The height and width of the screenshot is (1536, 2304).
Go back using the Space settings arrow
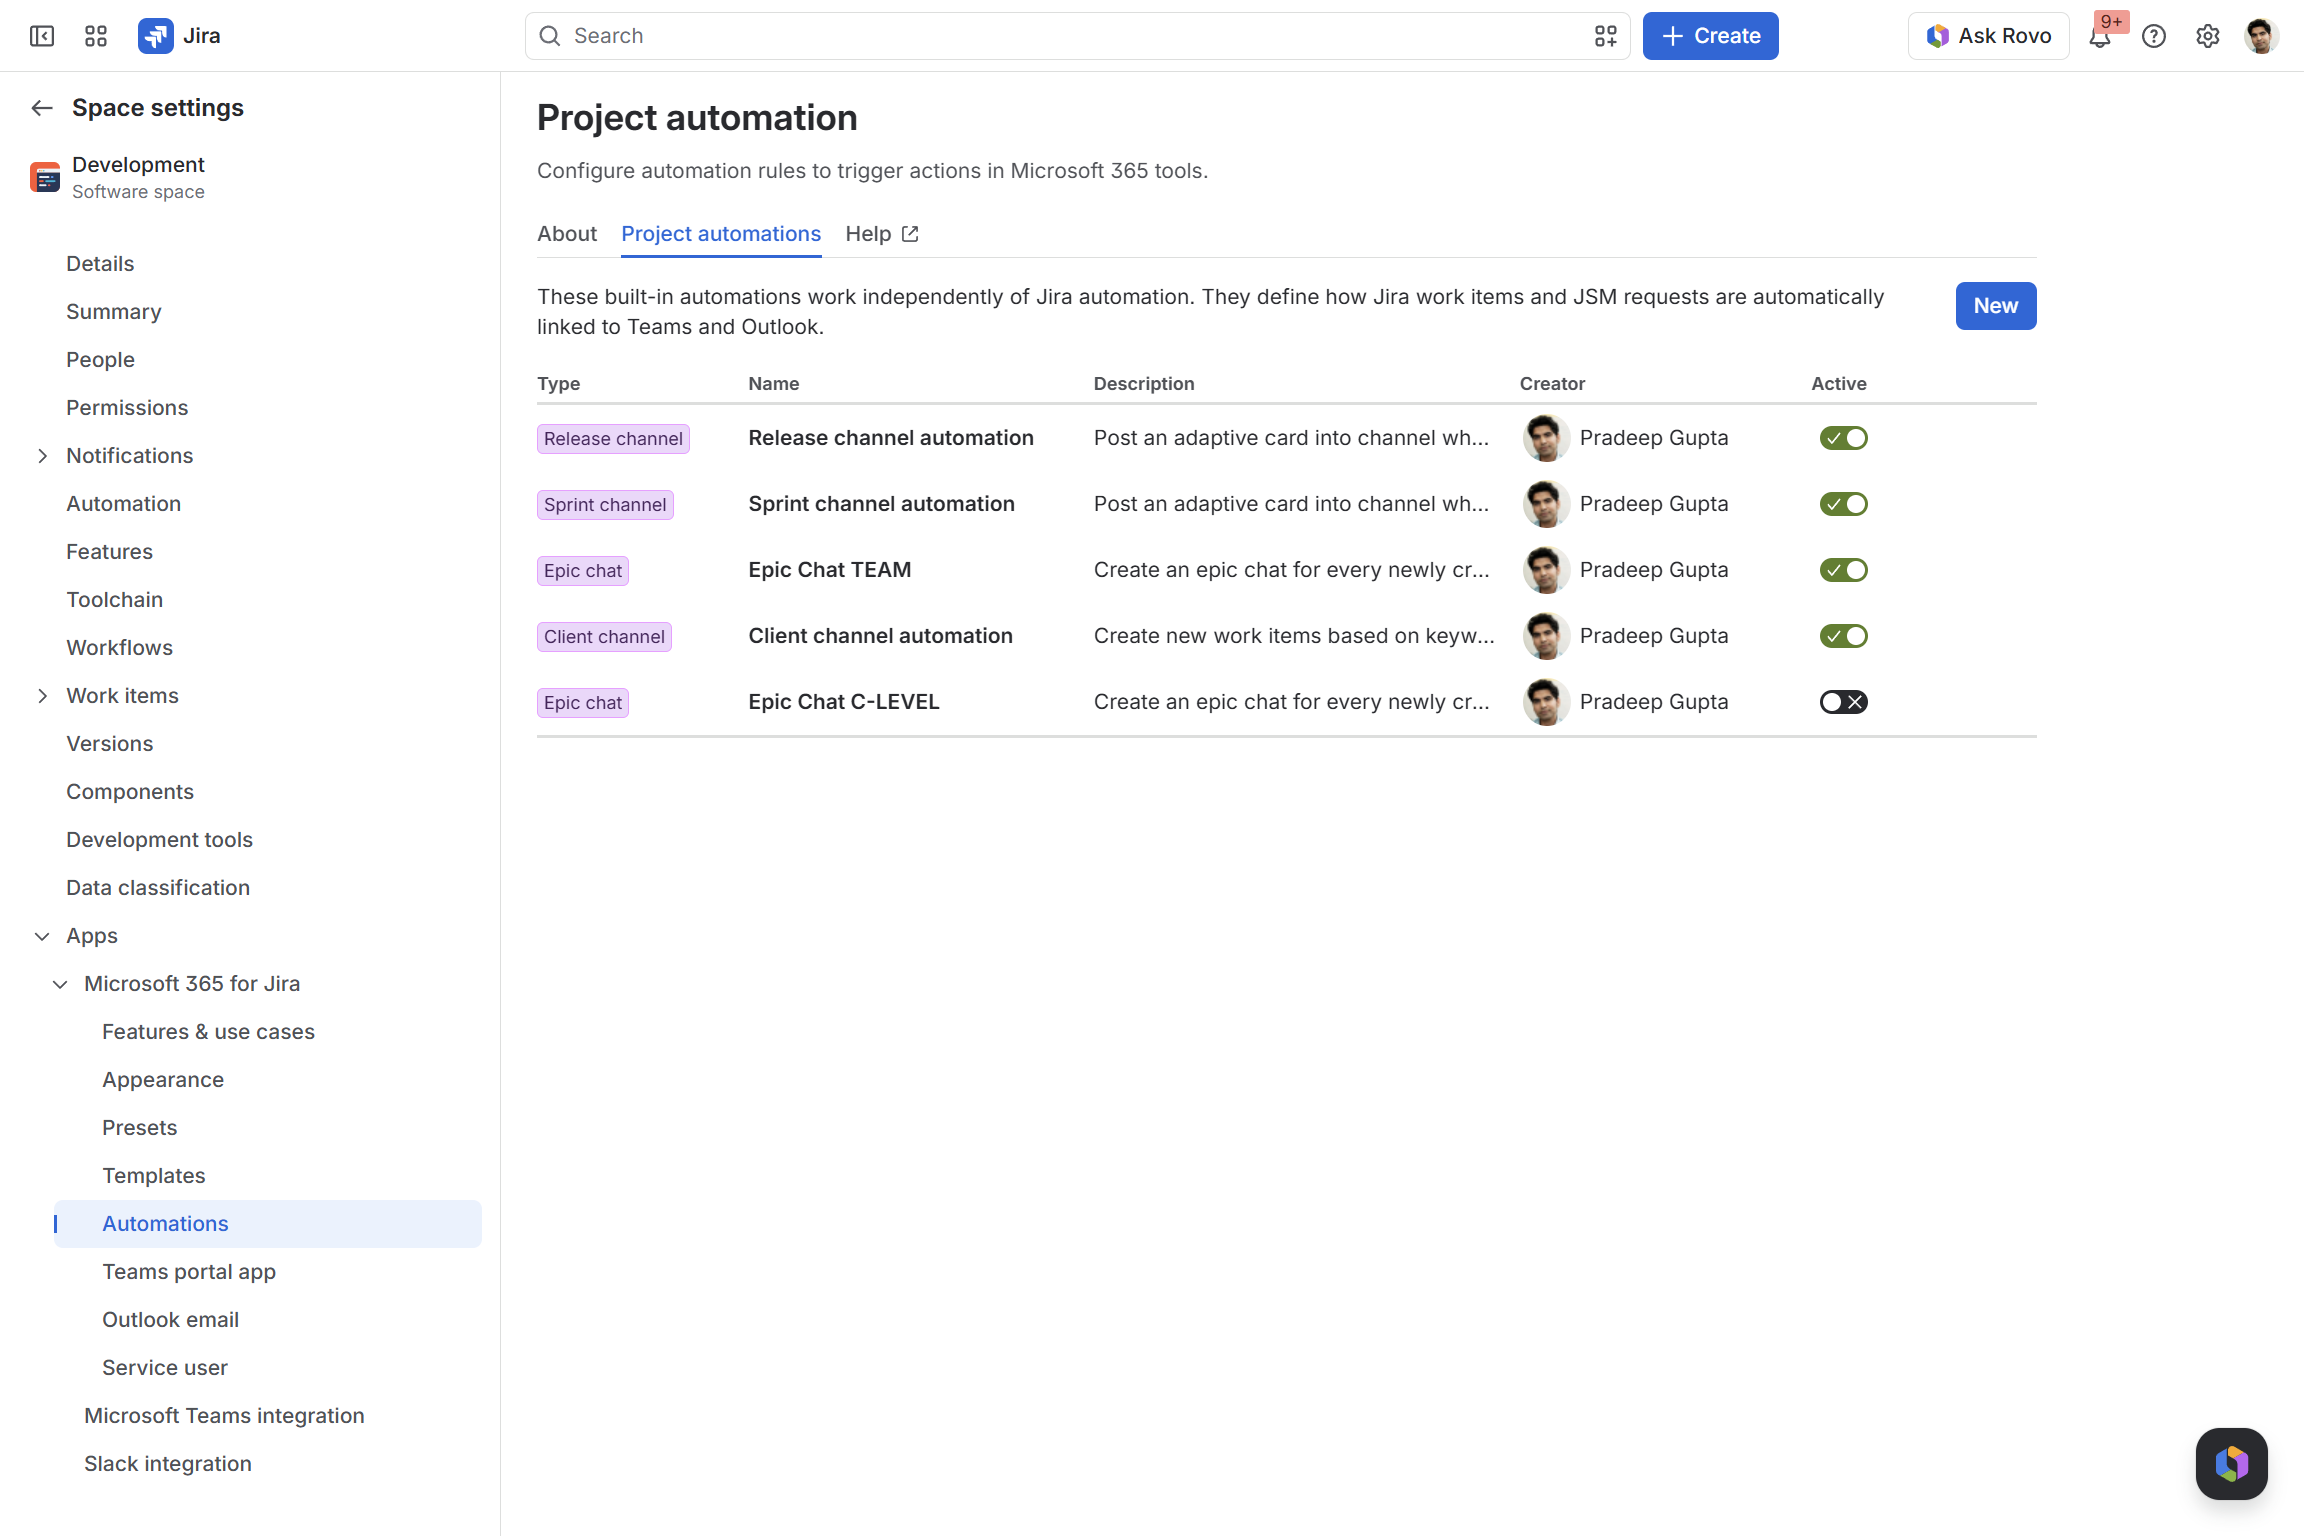pyautogui.click(x=42, y=108)
